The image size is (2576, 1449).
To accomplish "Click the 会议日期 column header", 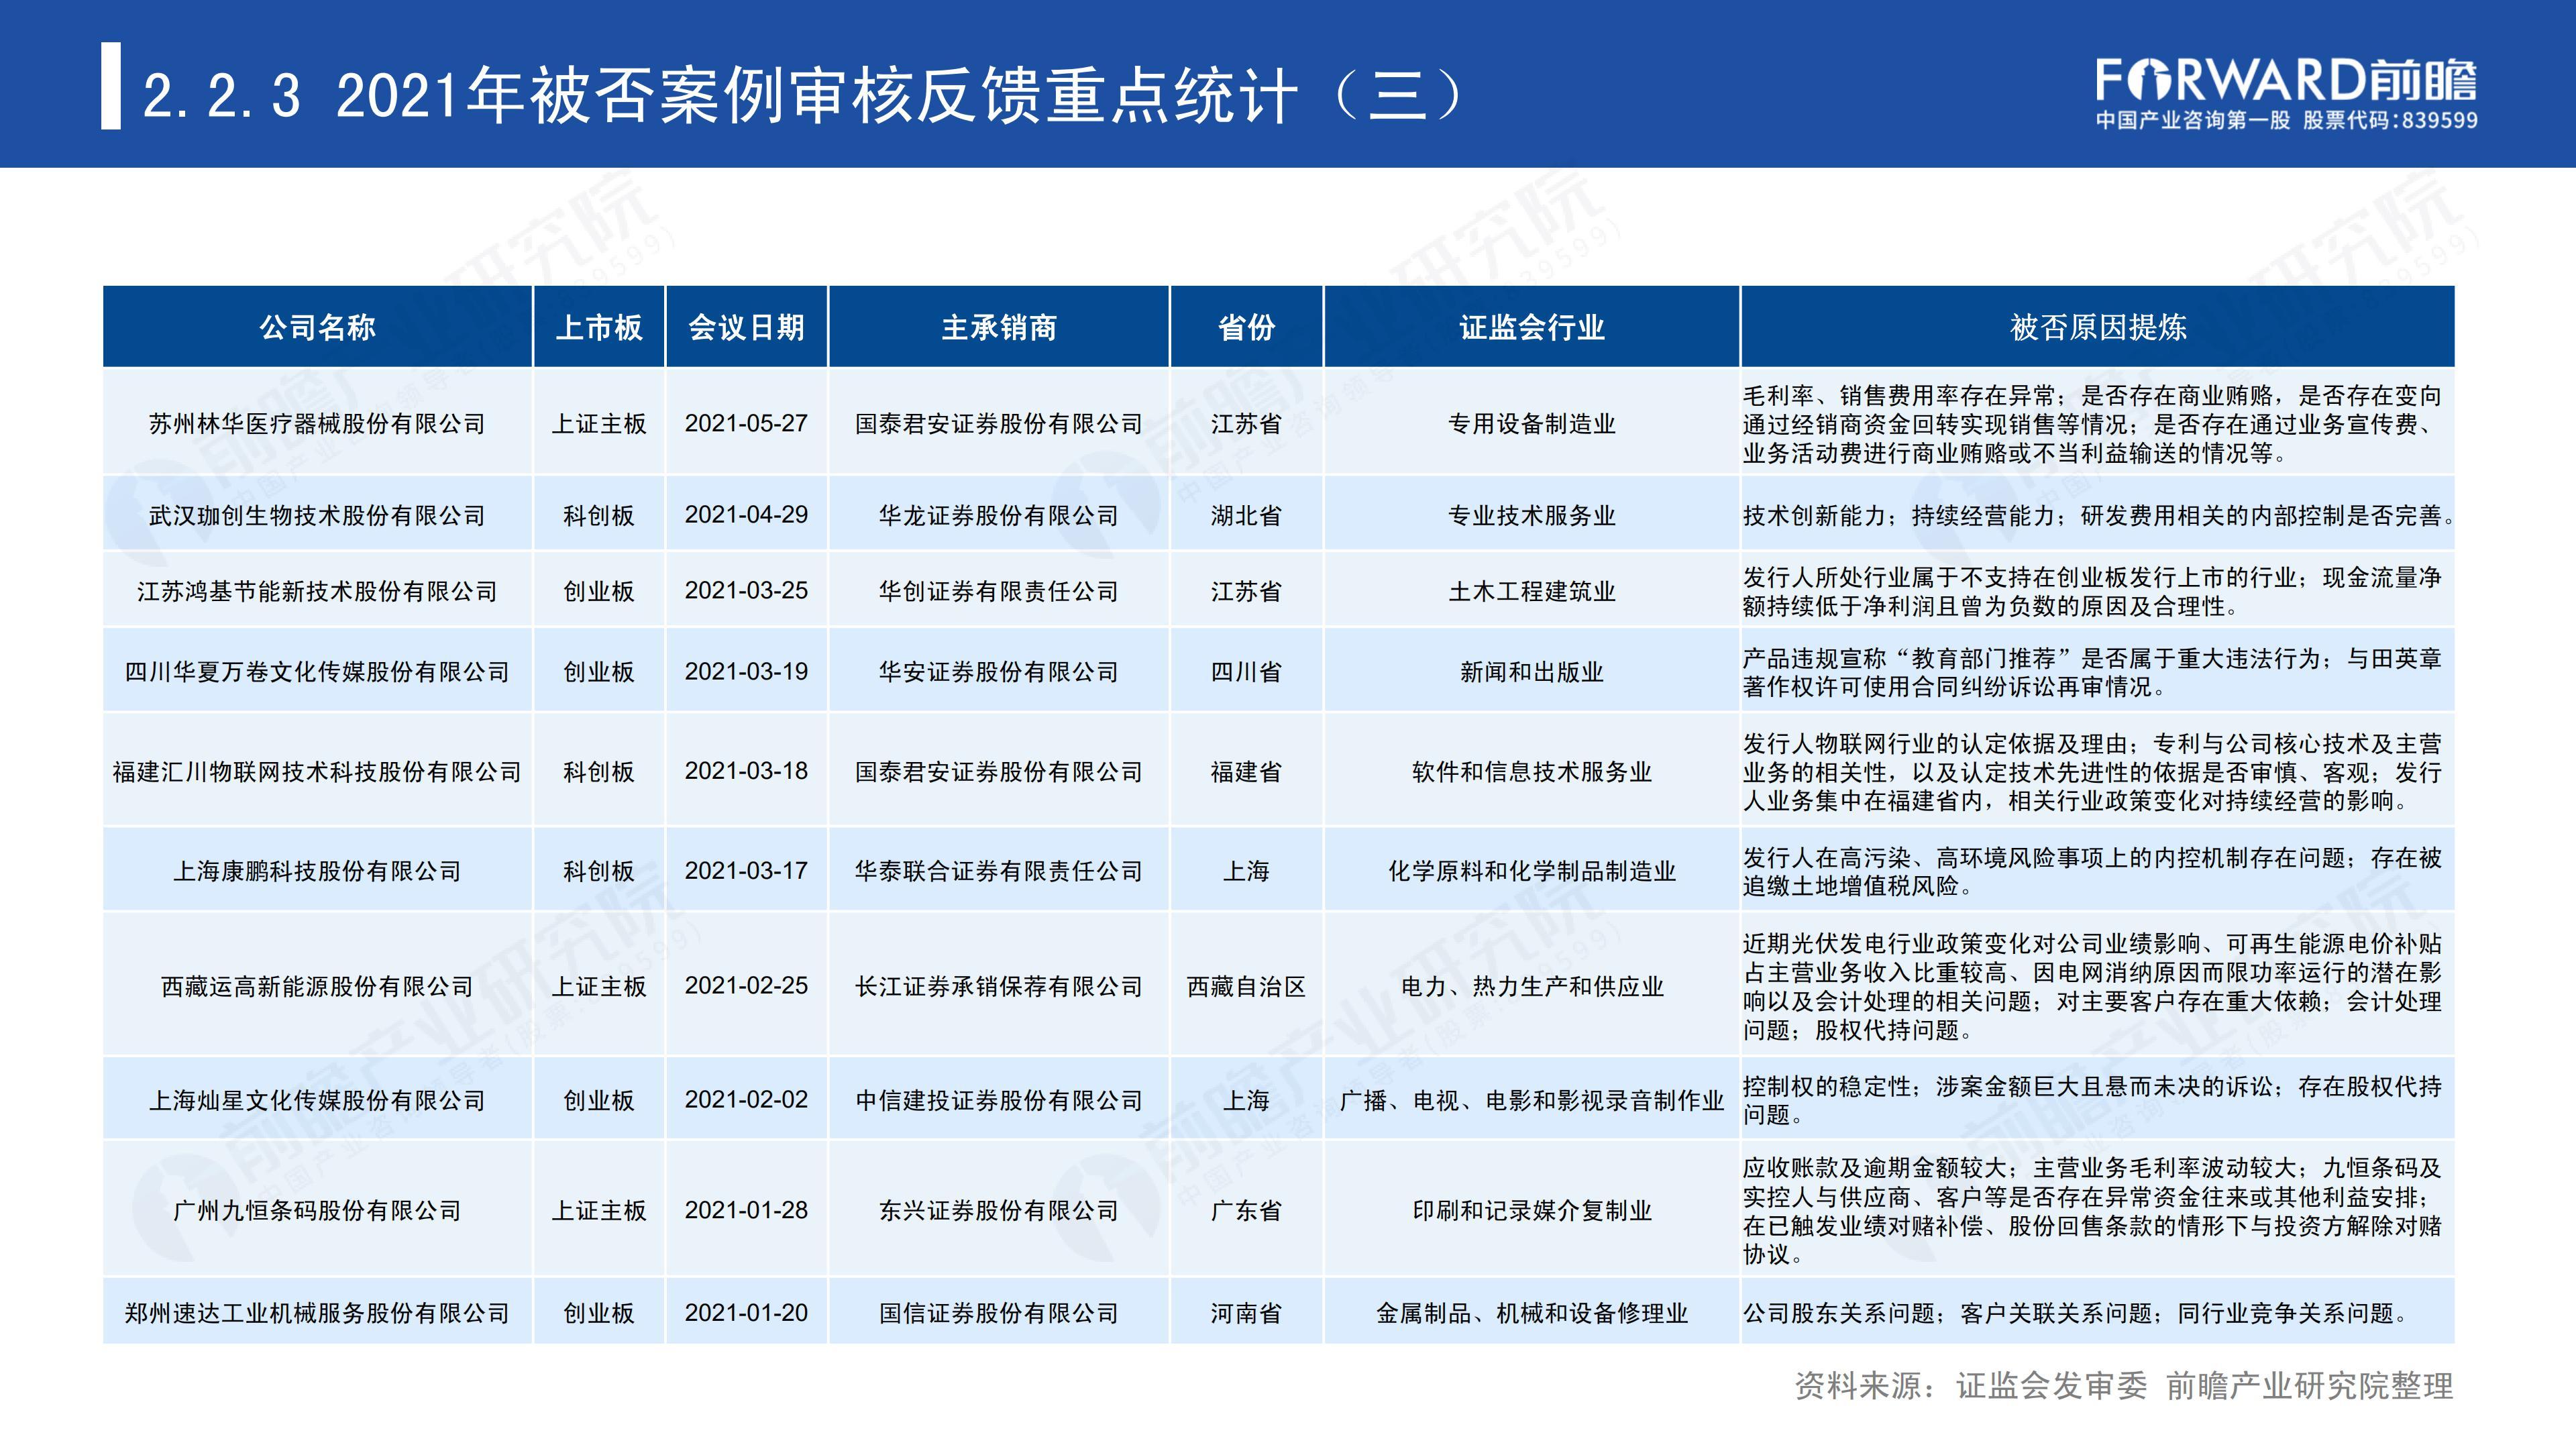I will [746, 327].
